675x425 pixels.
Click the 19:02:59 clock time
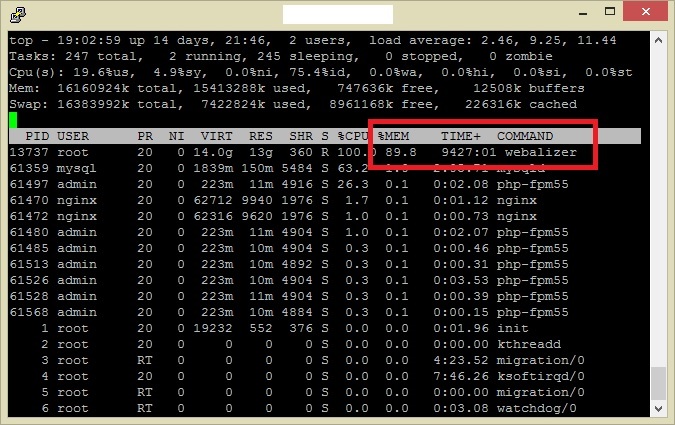coord(89,40)
